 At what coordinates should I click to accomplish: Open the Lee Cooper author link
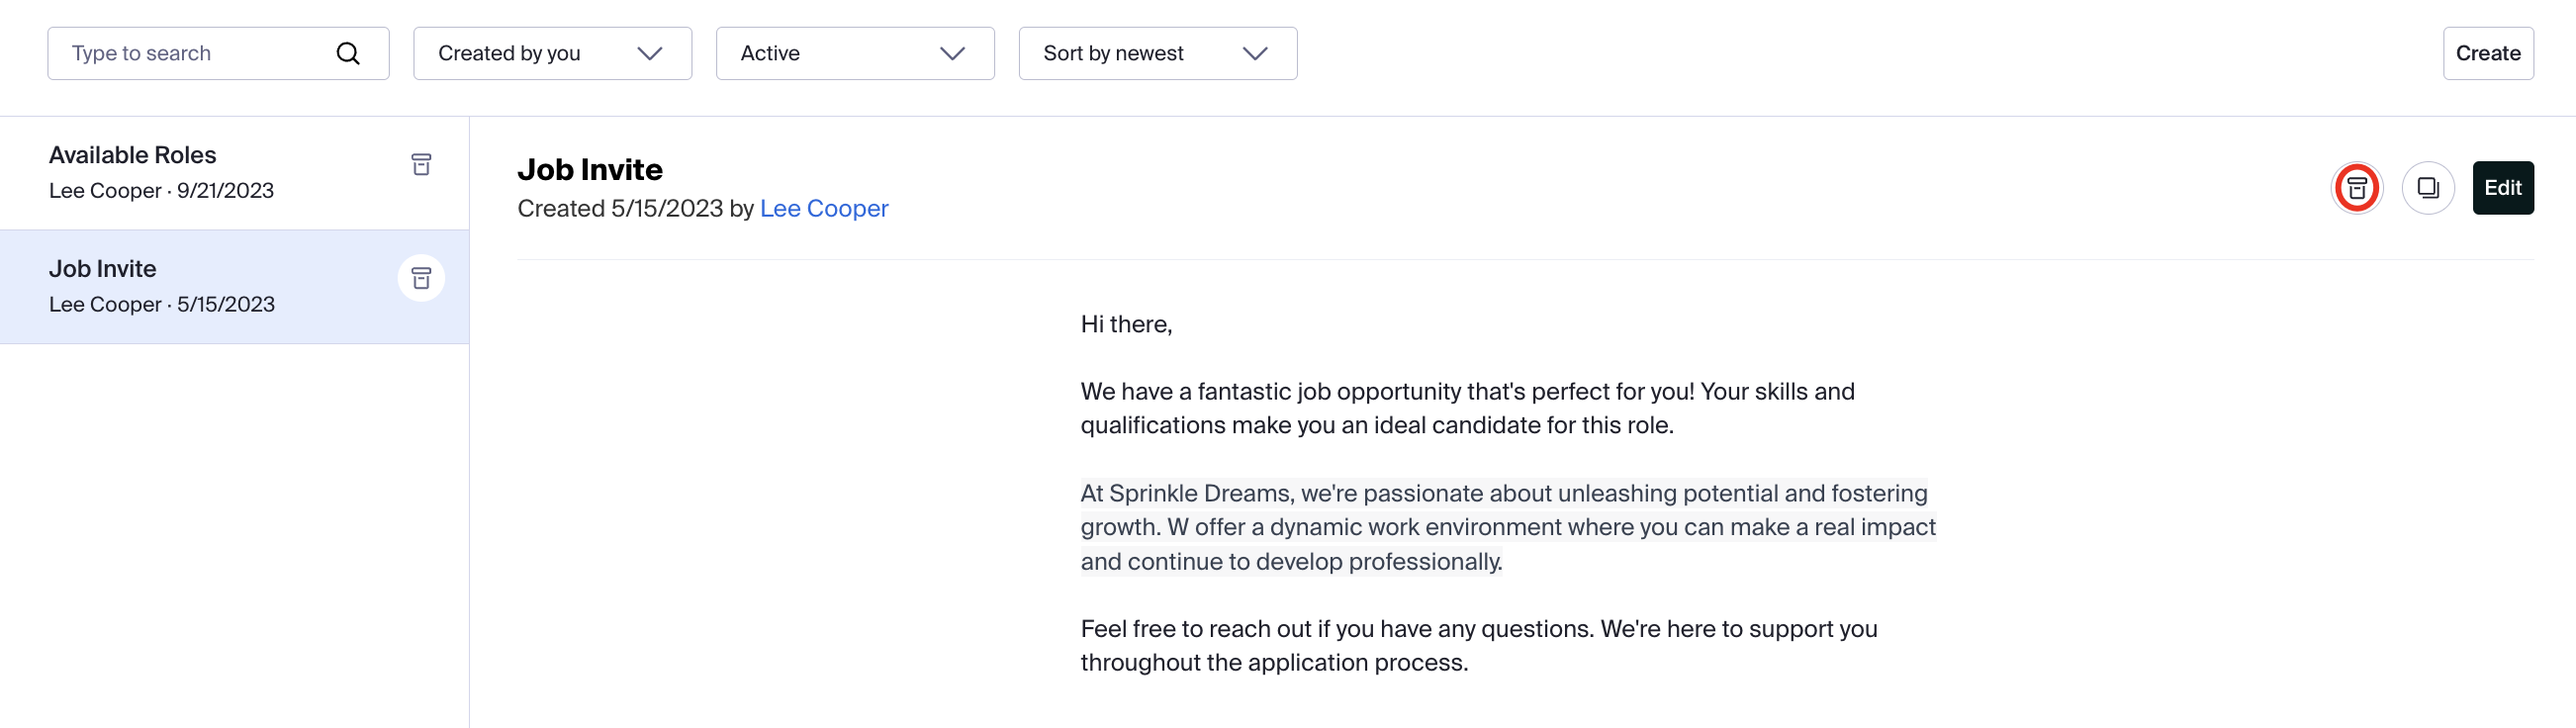[x=824, y=208]
